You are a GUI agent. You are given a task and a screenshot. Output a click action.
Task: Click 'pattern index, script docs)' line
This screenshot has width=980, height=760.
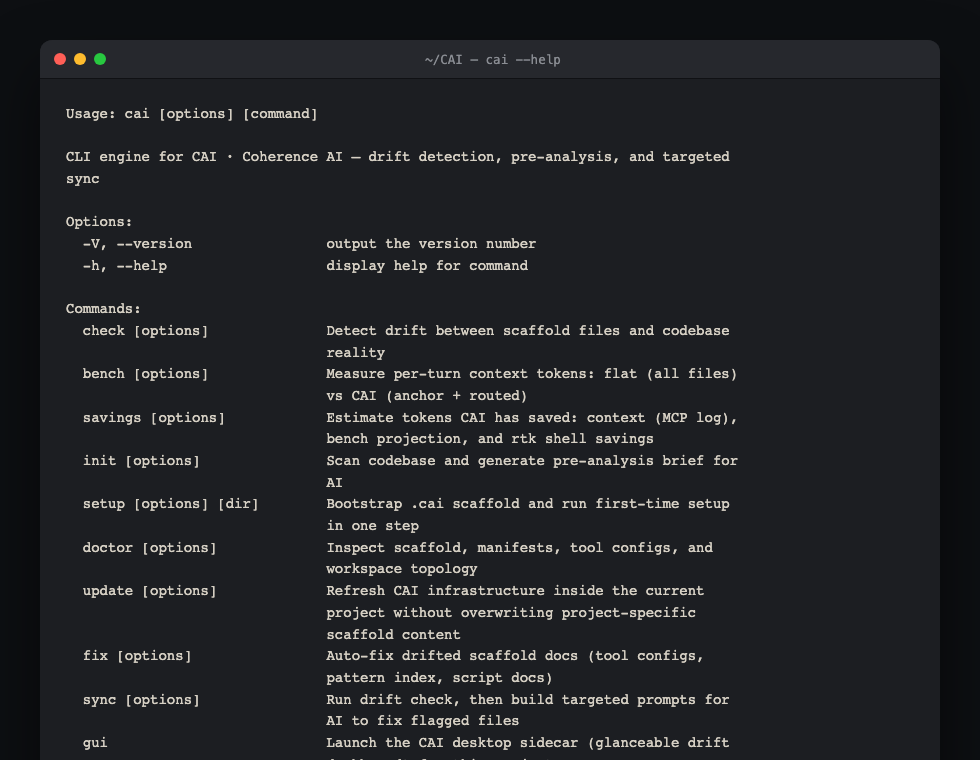pyautogui.click(x=439, y=678)
